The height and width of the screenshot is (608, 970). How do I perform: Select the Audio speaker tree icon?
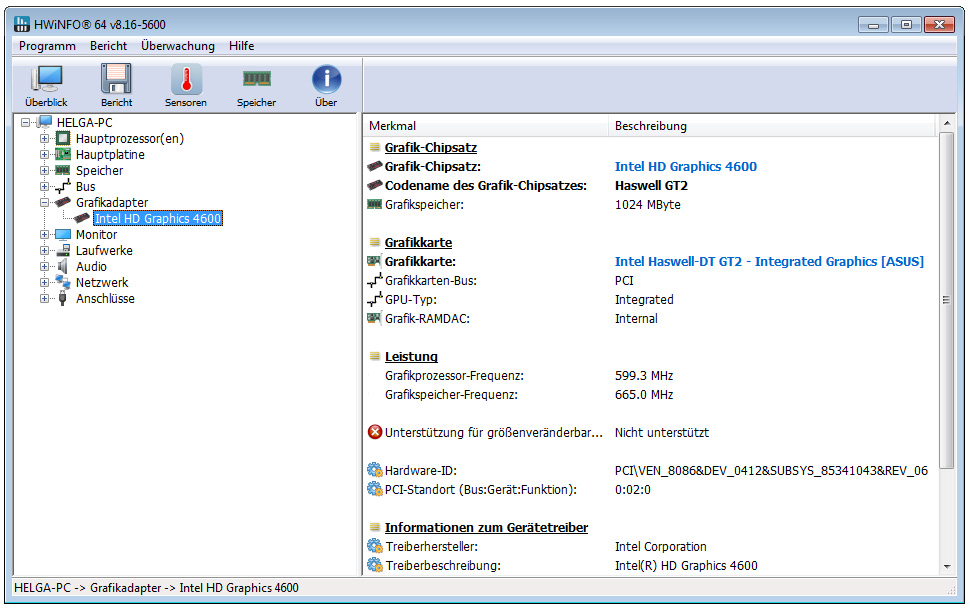point(63,267)
